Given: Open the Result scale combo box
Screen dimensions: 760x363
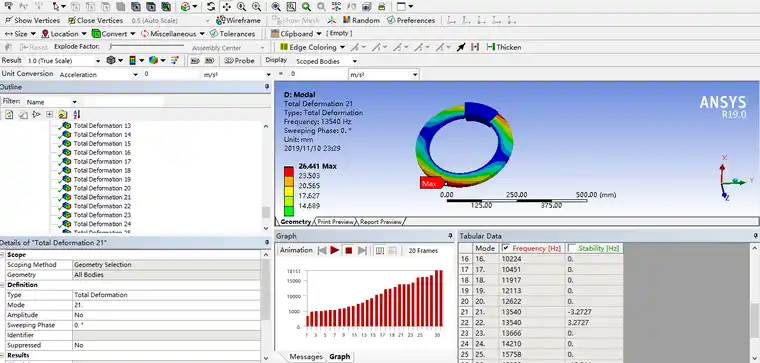Looking at the screenshot, I should coord(63,61).
